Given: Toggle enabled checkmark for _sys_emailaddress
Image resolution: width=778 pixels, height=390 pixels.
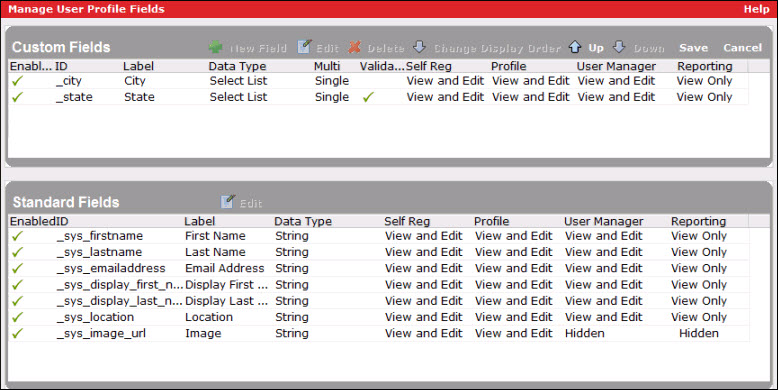Looking at the screenshot, I should 17,268.
